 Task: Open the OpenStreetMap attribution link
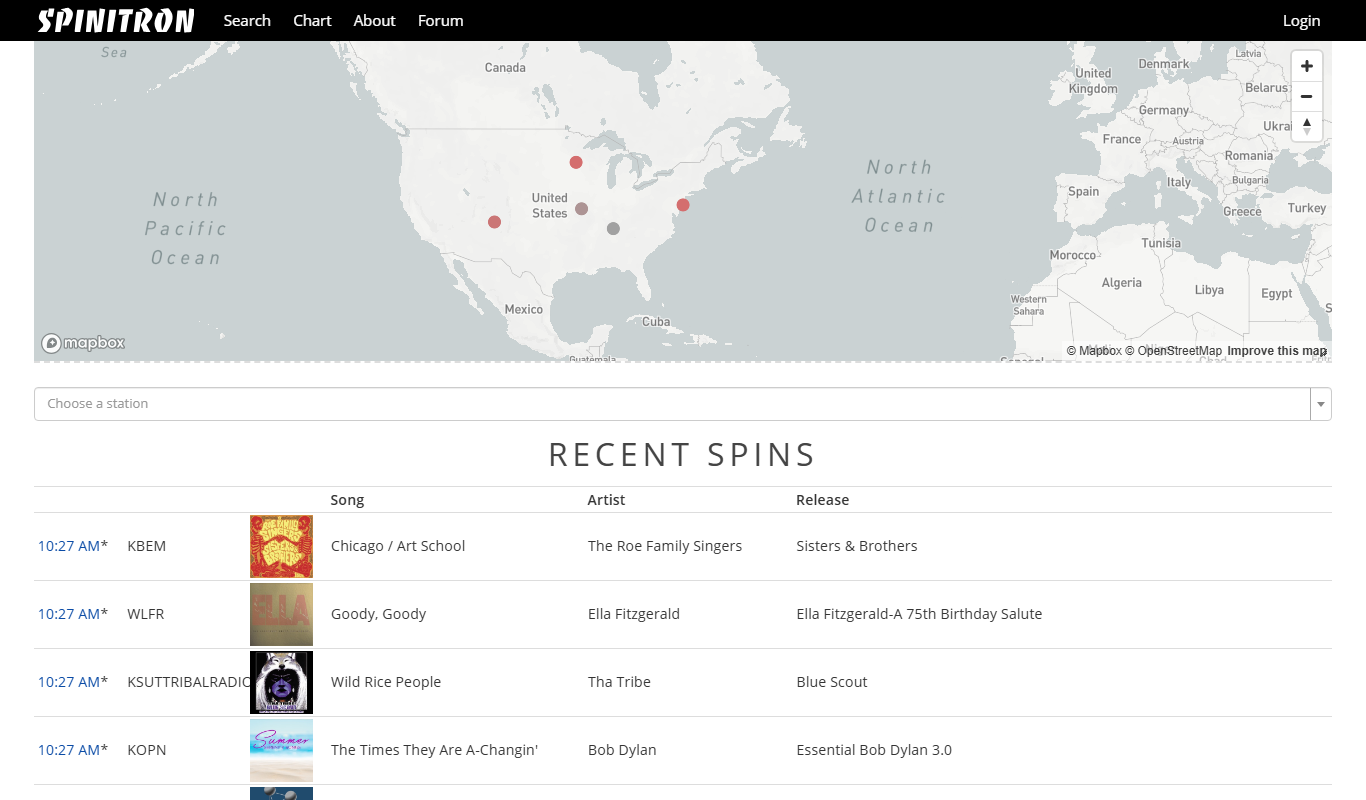point(1173,351)
